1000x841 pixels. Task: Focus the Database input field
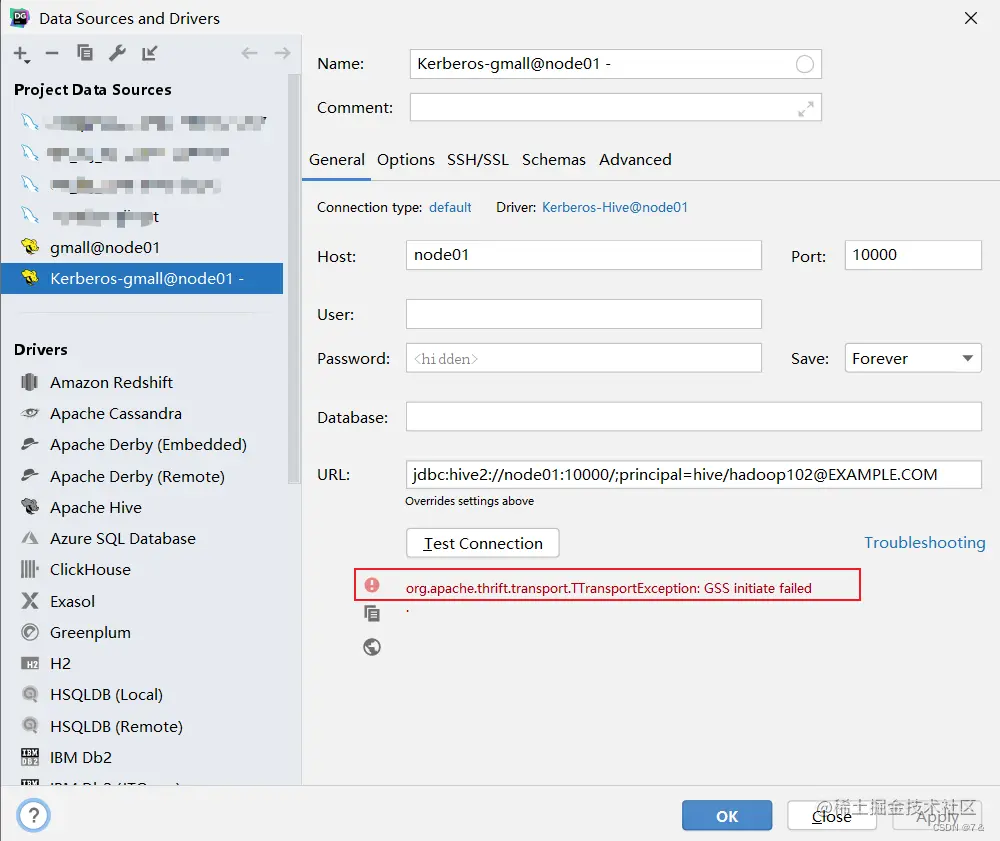[693, 417]
